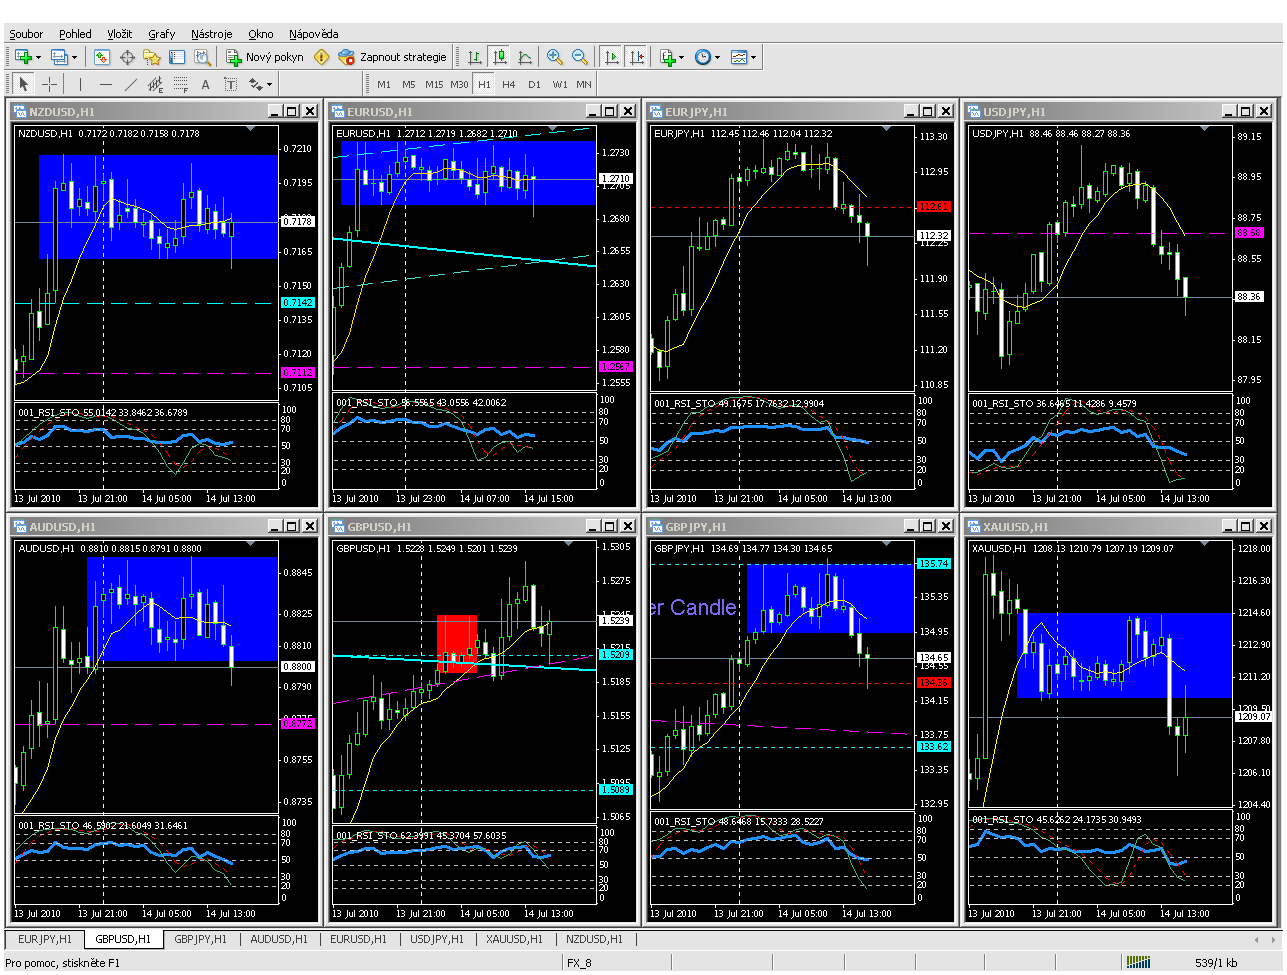Viewport: 1287px width, 975px height.
Task: Toggle the chart shift button
Action: pos(637,58)
